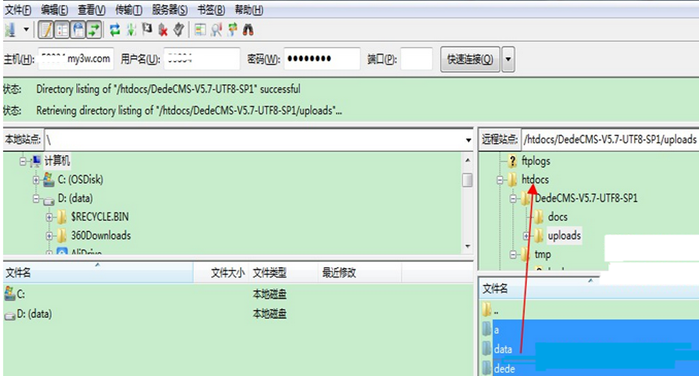699x376 pixels.
Task: Expand the C: (OSDisk) node
Action: (x=36, y=180)
